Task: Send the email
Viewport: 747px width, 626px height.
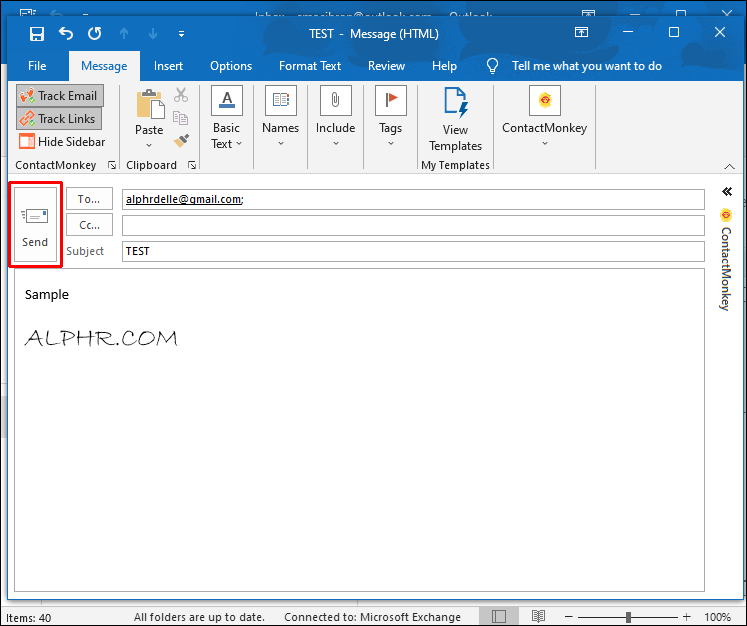Action: (35, 224)
